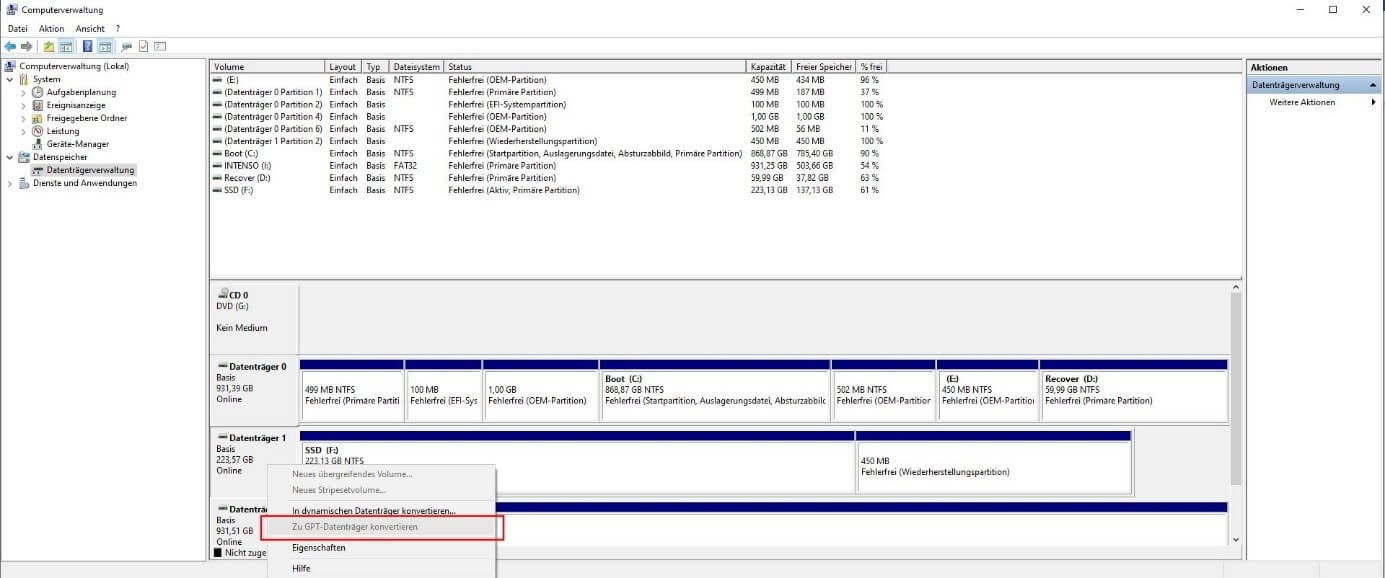Sort by the Freier Speicher column header
Viewport: 1385px width, 578px height.
[825, 67]
